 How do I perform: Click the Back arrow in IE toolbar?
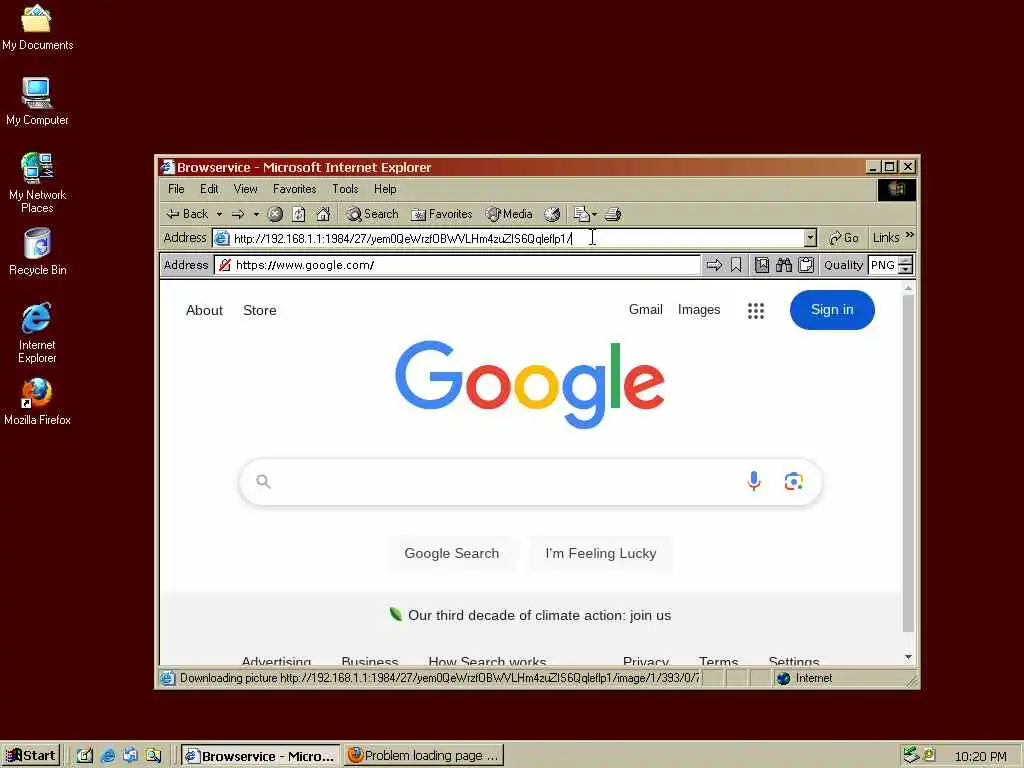pyautogui.click(x=187, y=214)
